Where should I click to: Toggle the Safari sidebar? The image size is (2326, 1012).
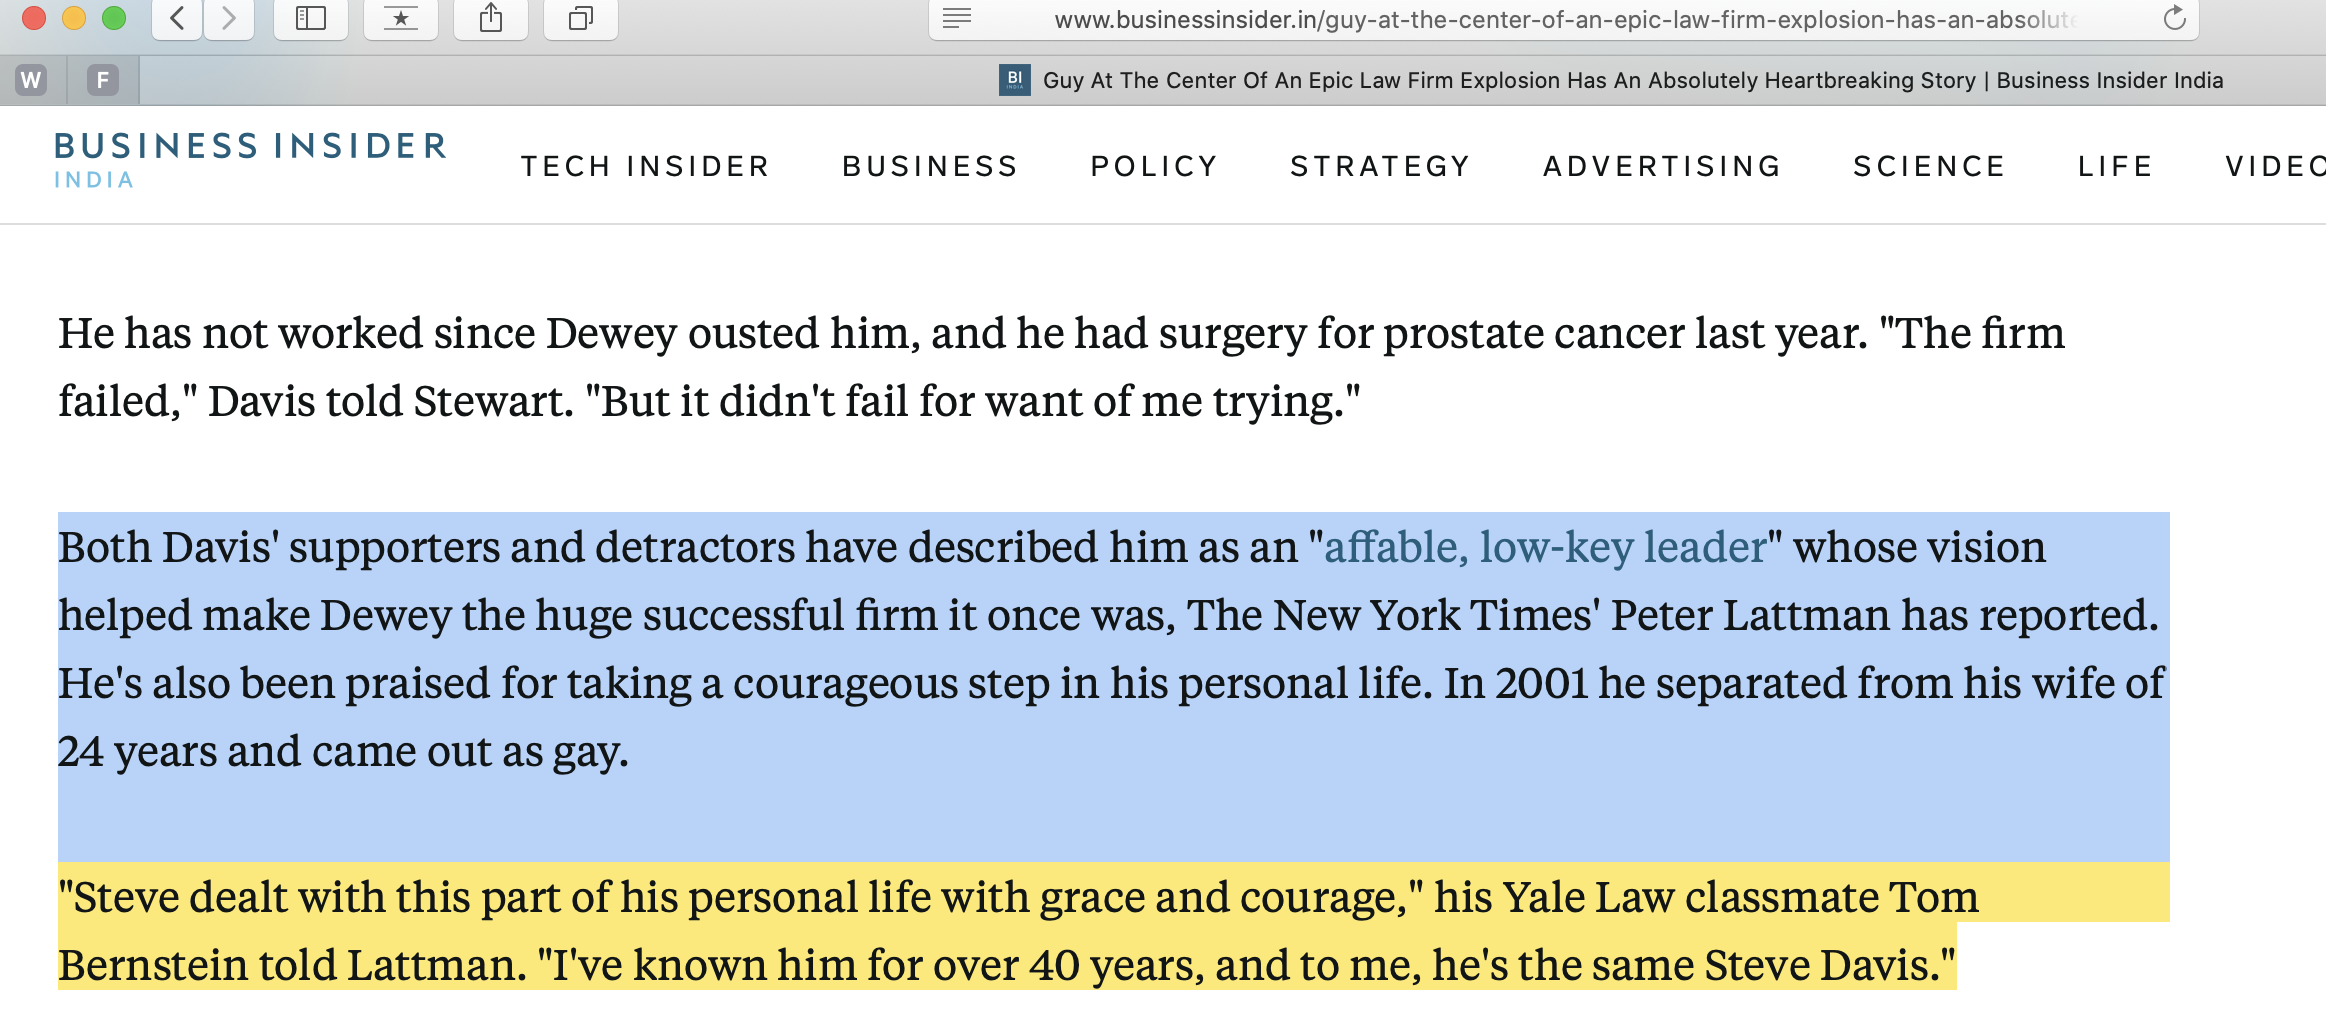(x=311, y=18)
